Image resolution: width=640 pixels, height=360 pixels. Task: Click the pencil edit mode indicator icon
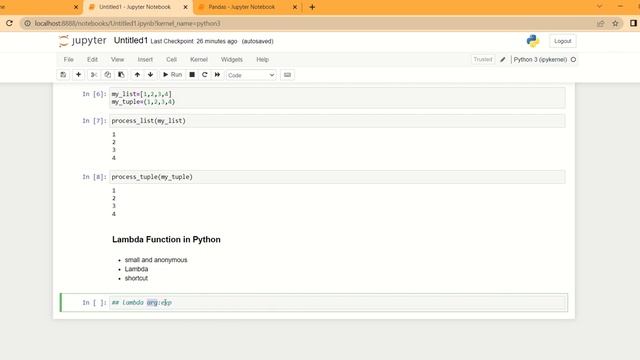click(503, 60)
